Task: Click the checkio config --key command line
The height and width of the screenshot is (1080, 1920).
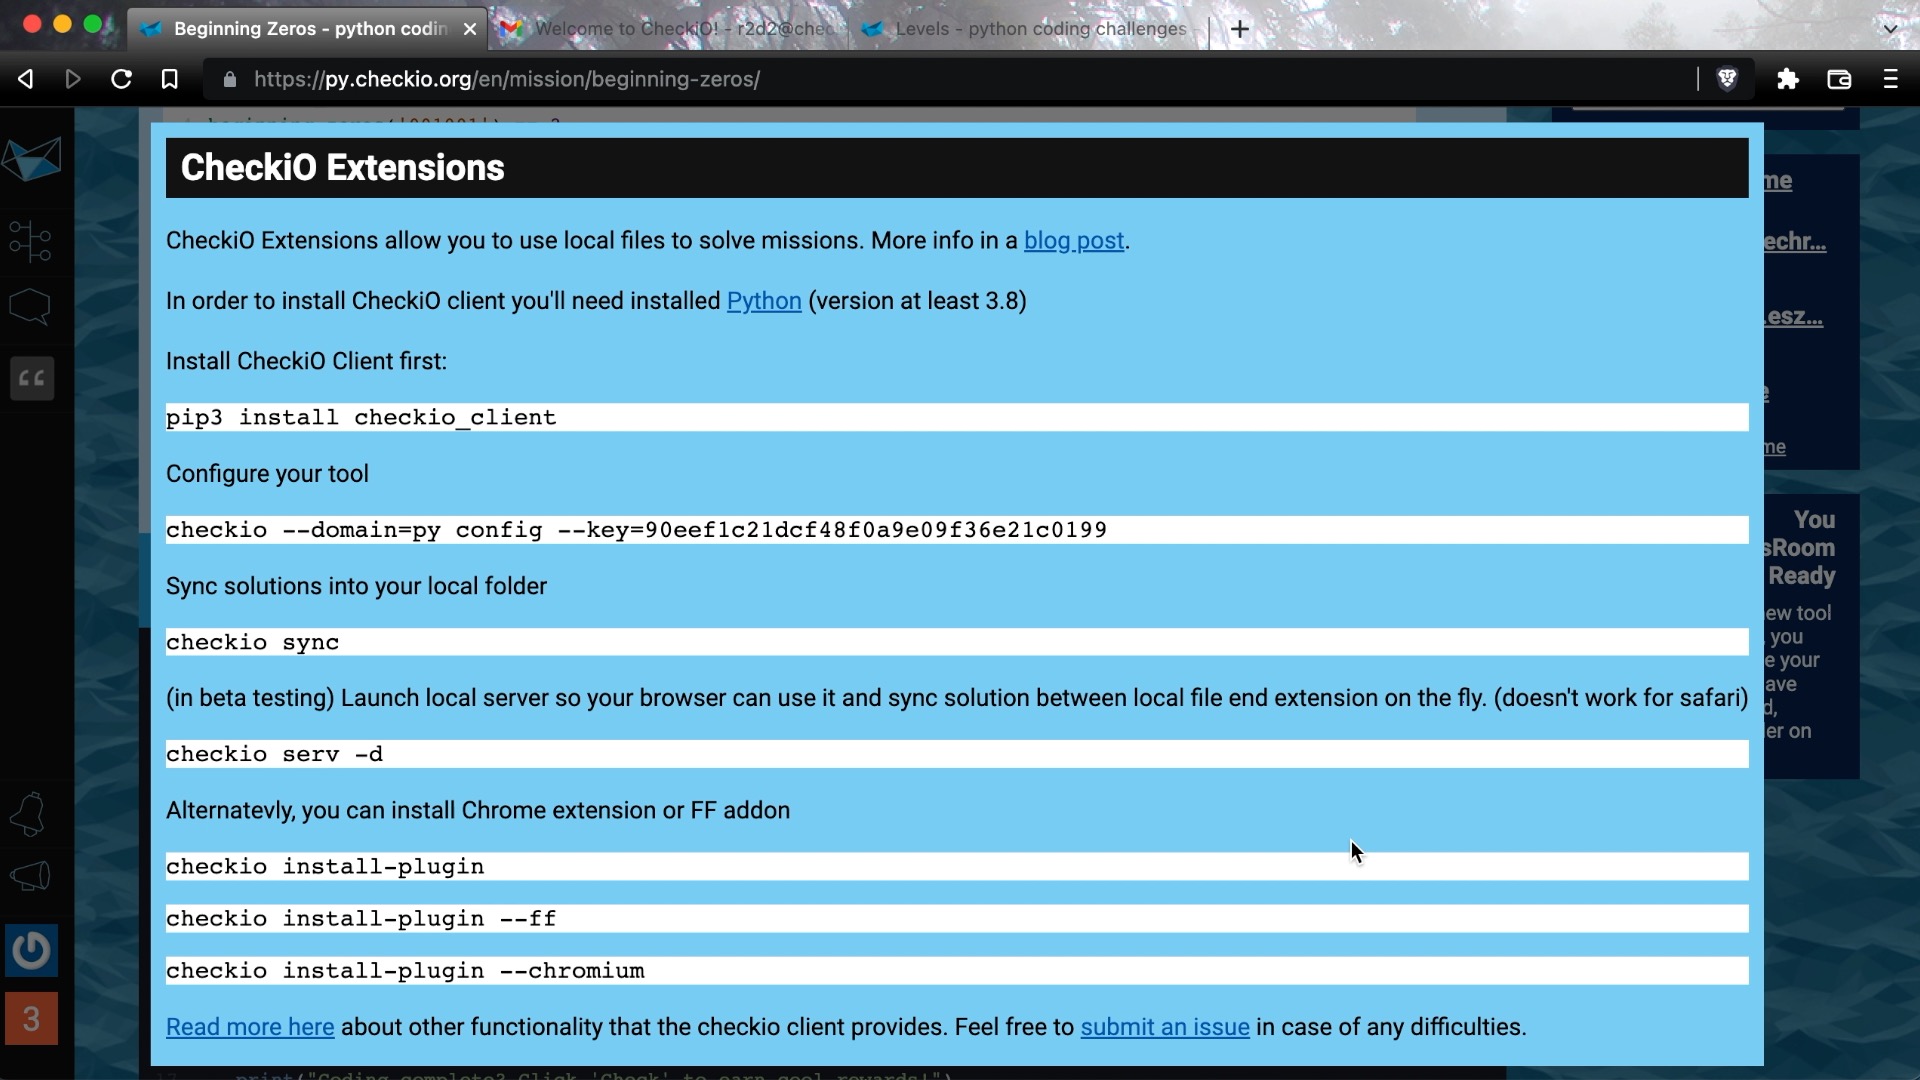Action: (957, 530)
